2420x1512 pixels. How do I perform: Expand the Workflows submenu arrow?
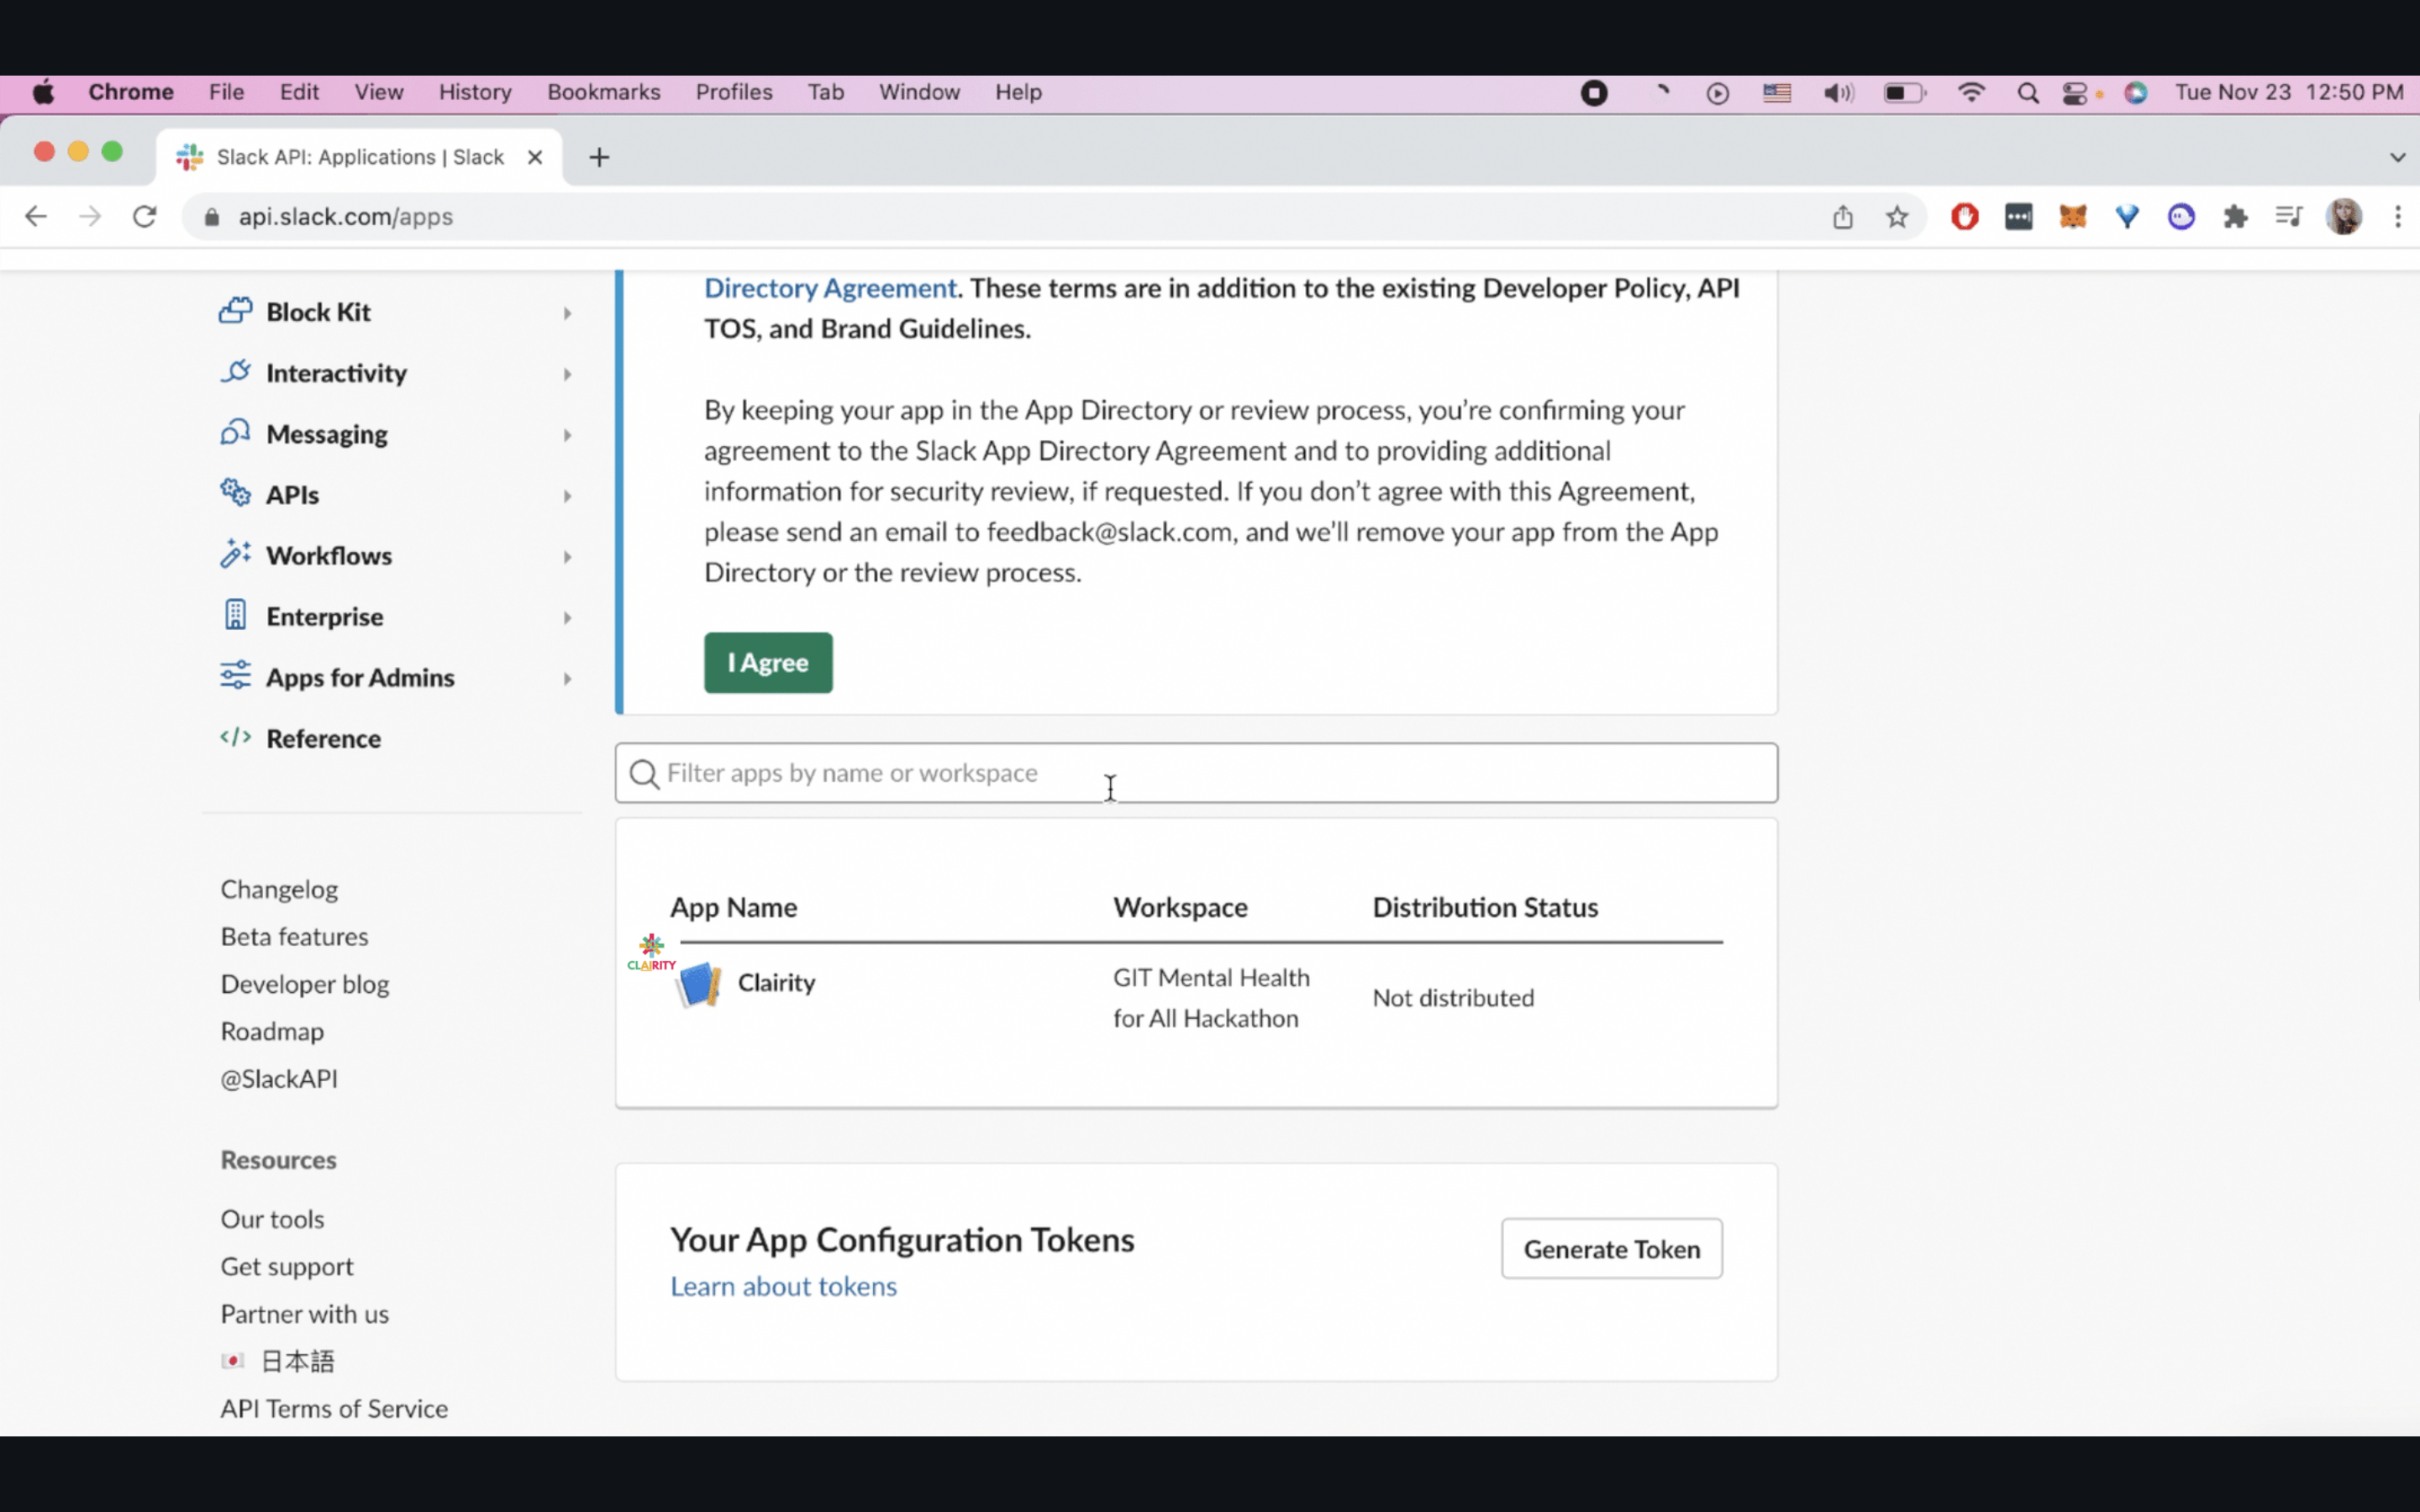[567, 557]
